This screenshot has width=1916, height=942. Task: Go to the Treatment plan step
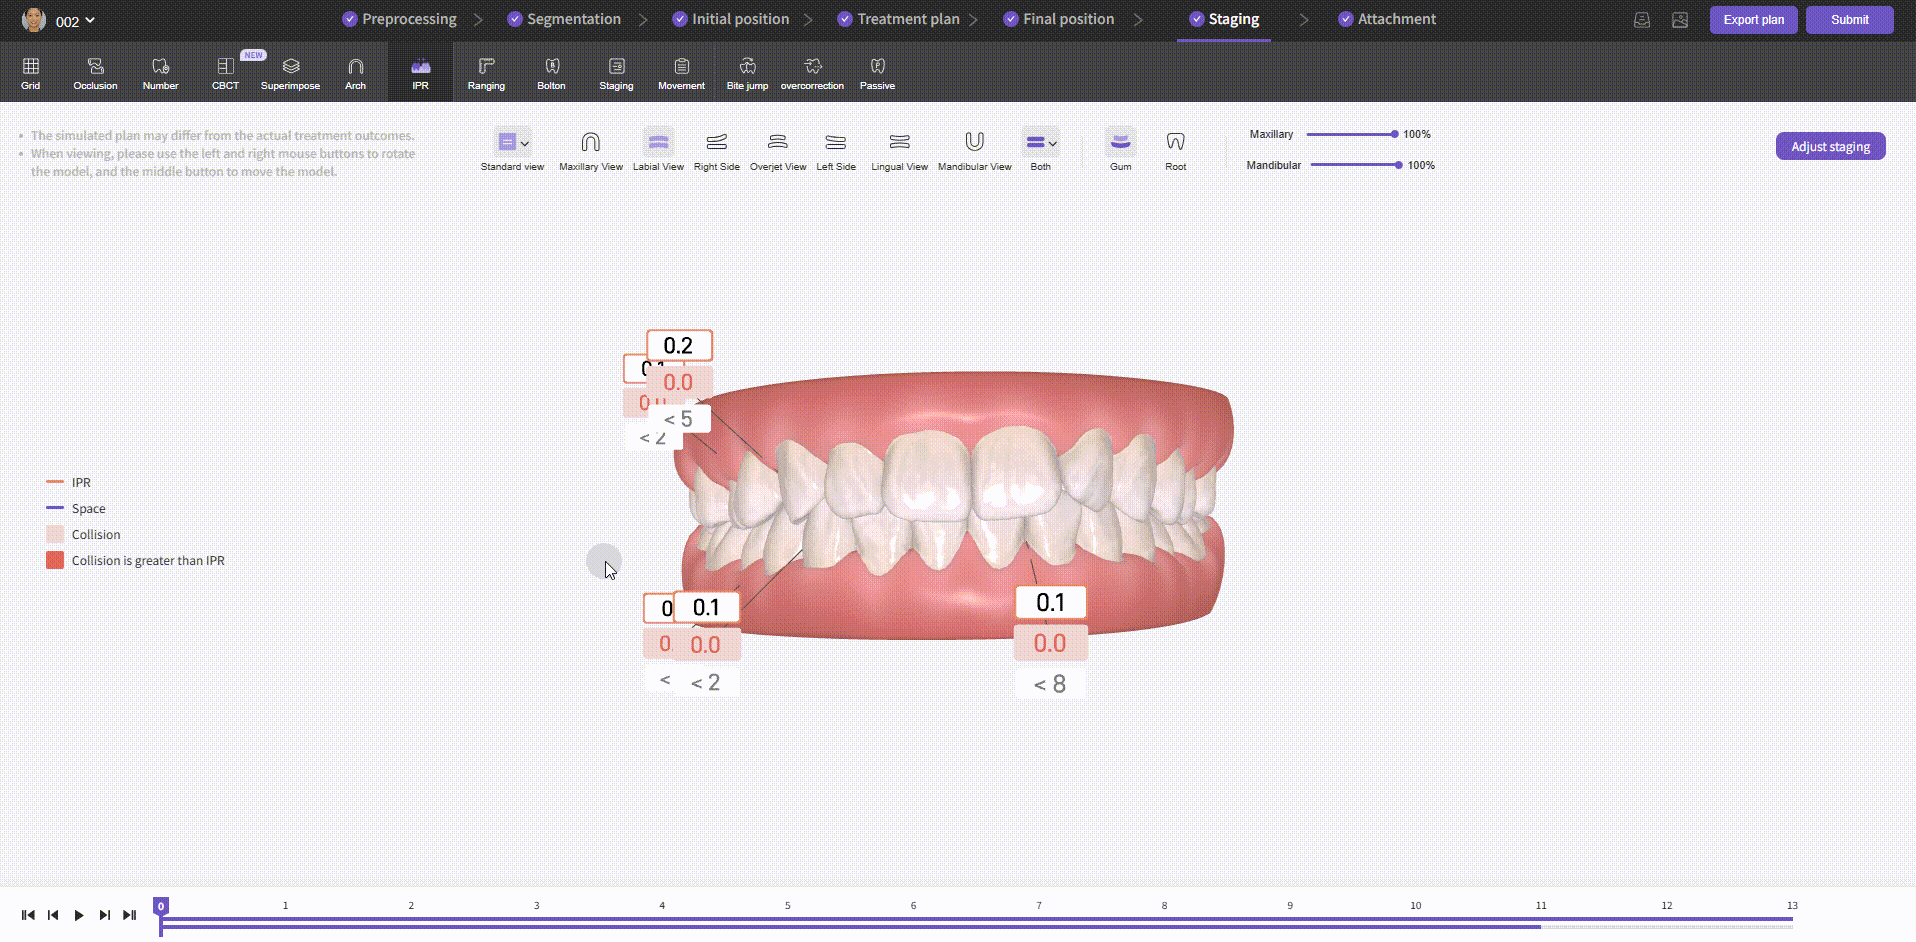[x=898, y=19]
